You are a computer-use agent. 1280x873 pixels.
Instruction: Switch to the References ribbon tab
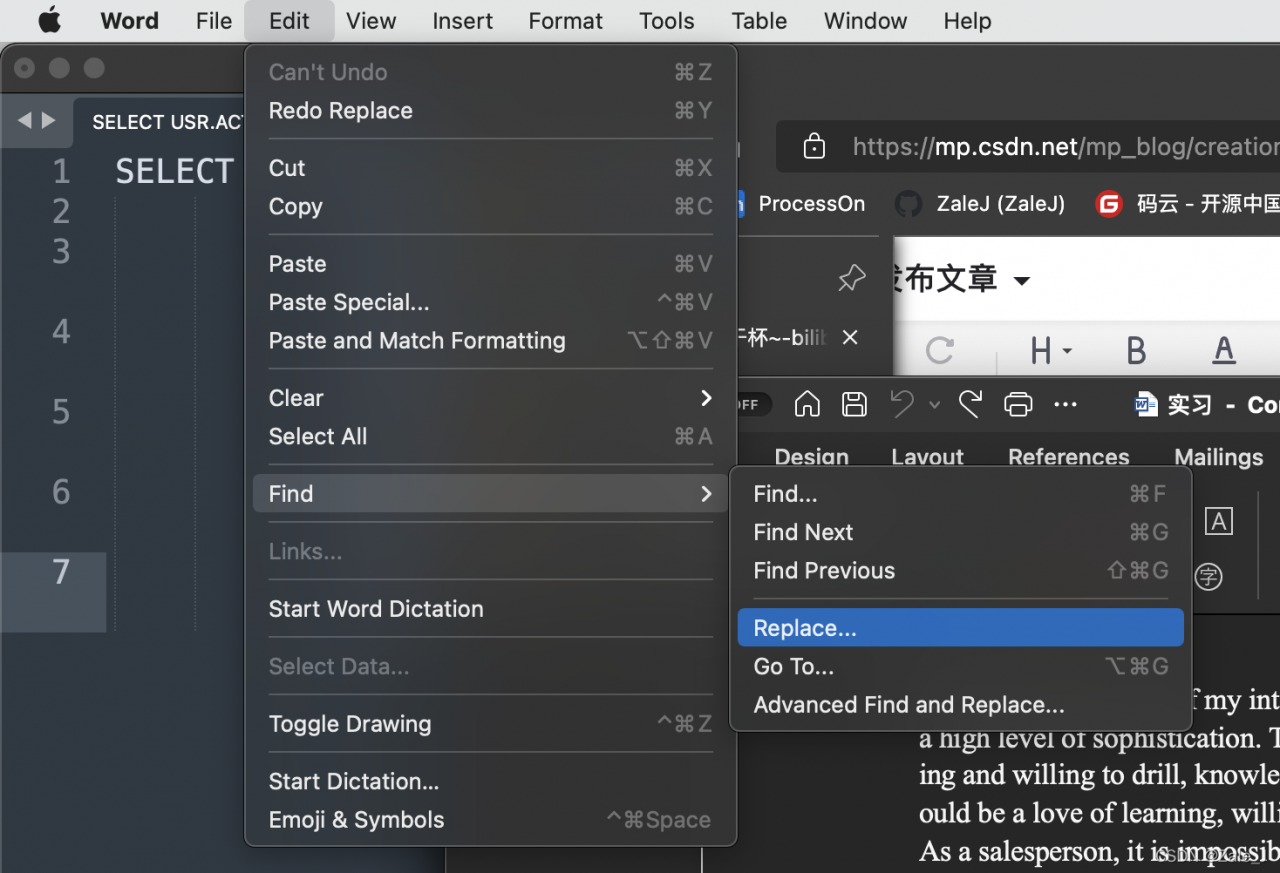click(x=1068, y=457)
